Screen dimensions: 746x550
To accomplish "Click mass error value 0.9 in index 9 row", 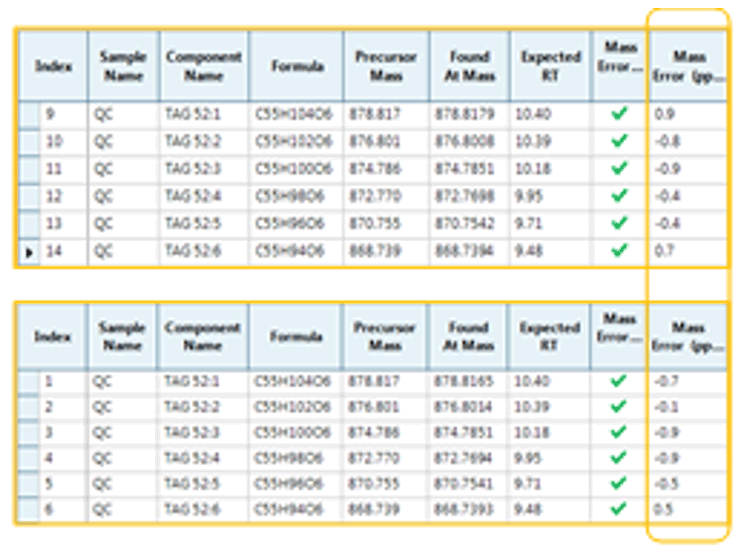I will [665, 114].
